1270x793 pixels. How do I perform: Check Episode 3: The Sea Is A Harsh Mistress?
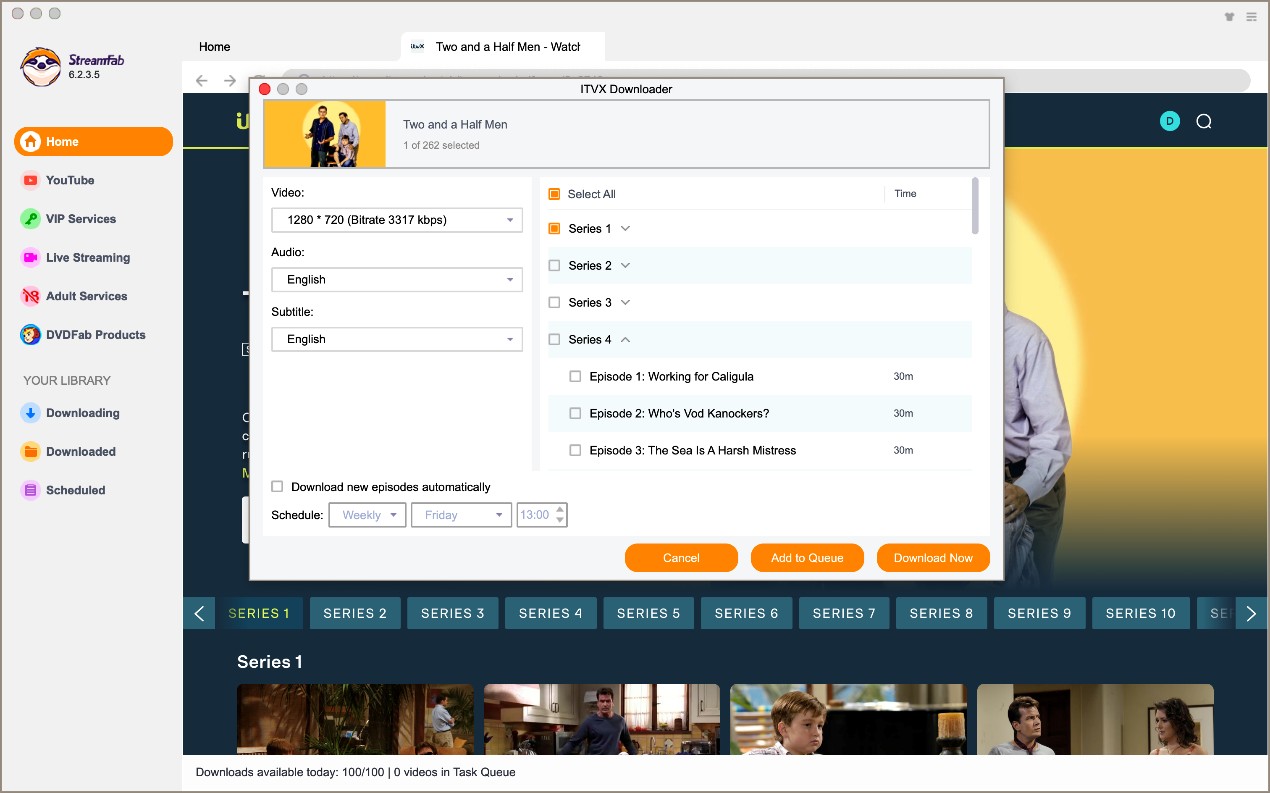(575, 451)
